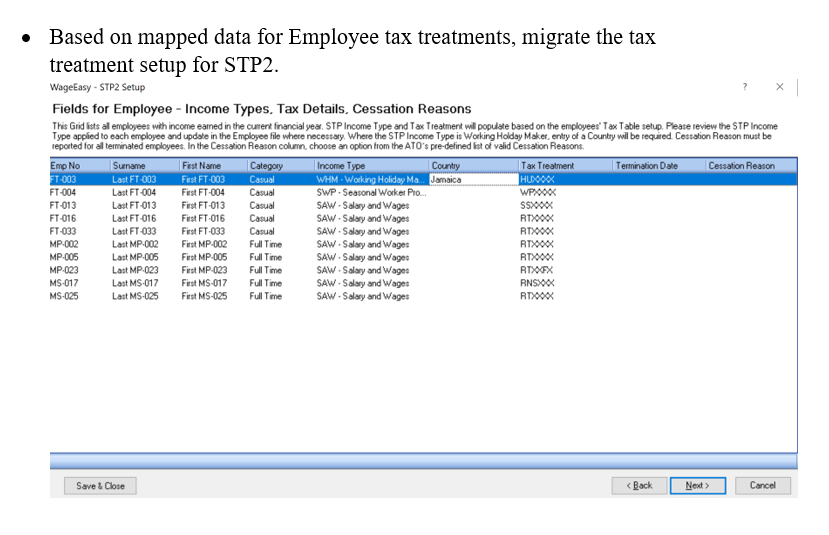Click Full Time category for MP-023
Viewport: 829px width, 535px height.
(x=265, y=270)
